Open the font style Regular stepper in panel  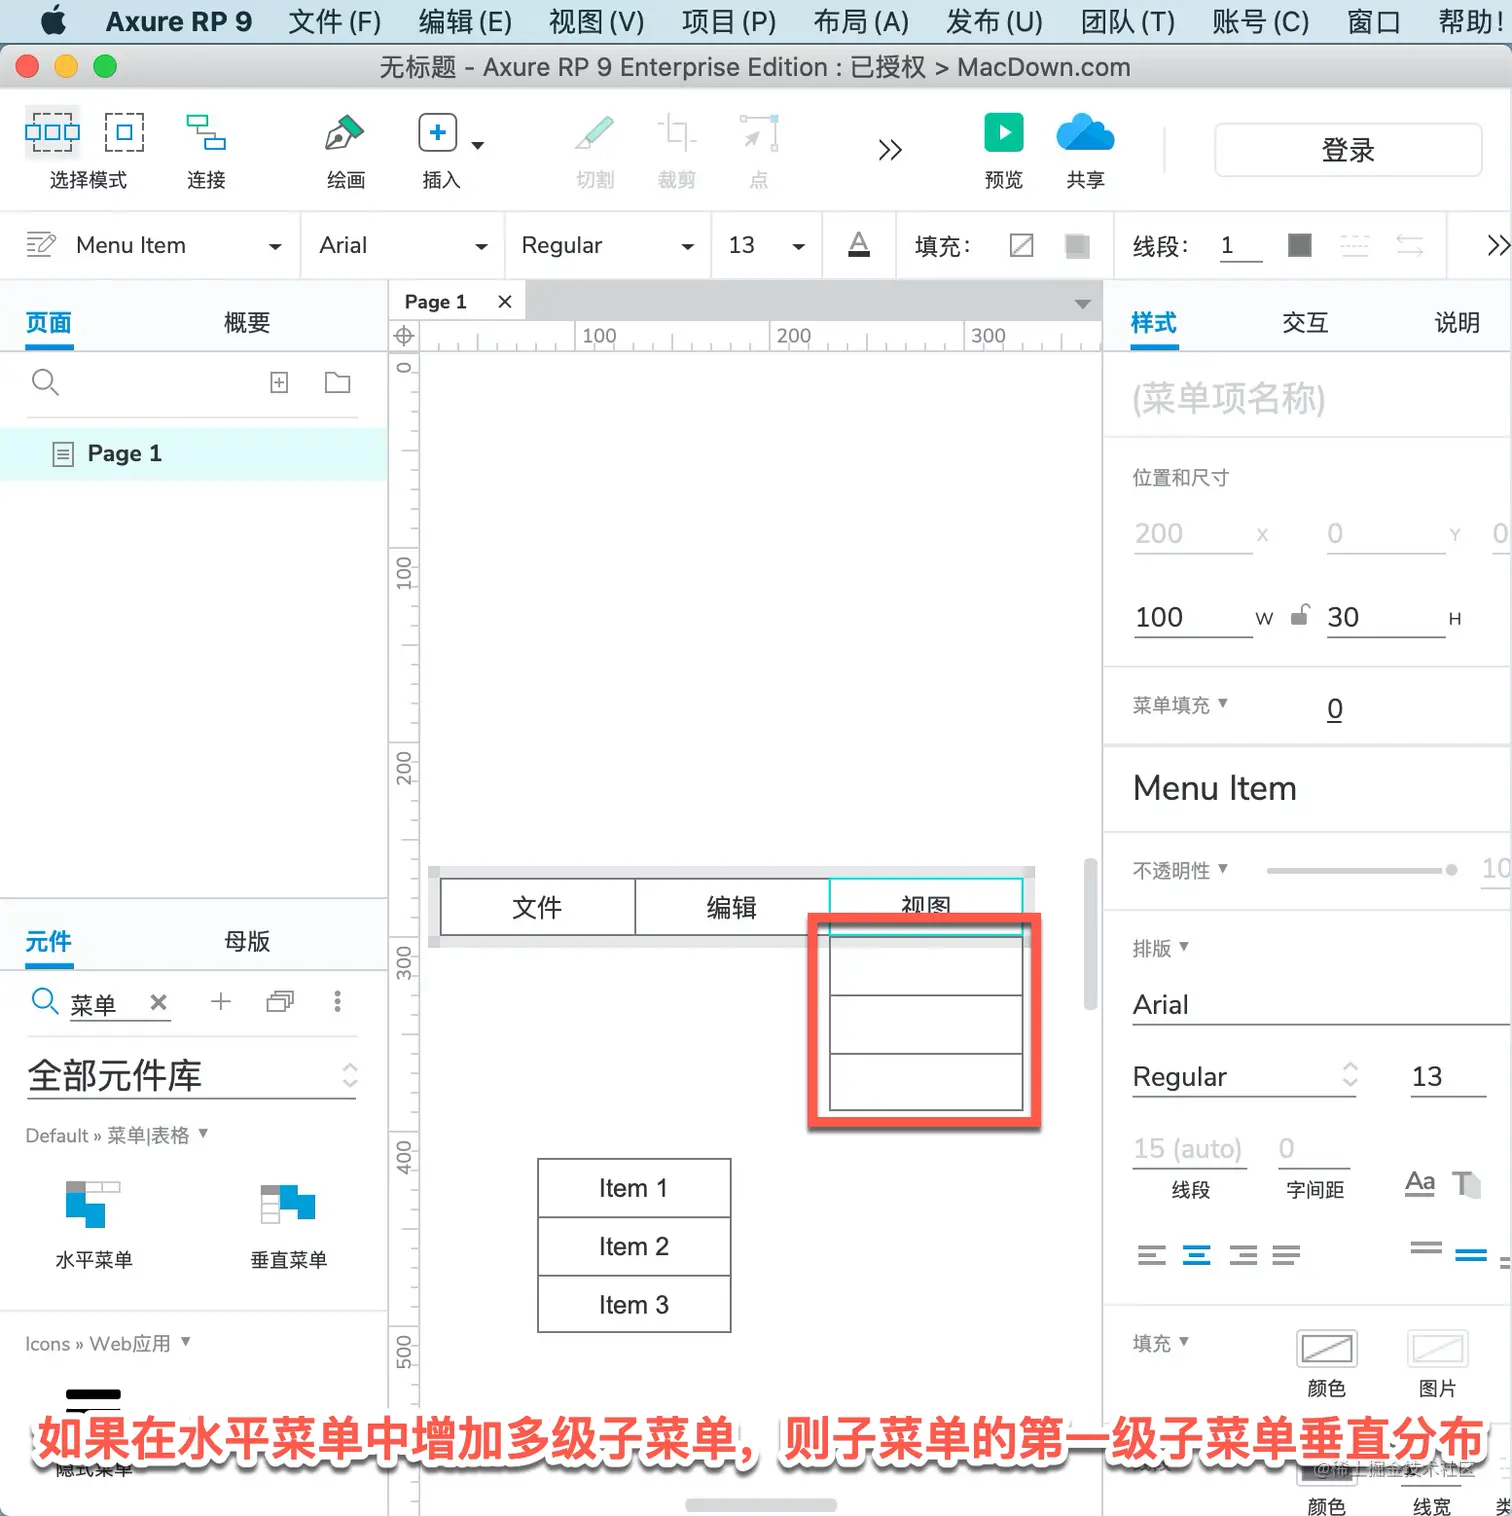(1350, 1075)
